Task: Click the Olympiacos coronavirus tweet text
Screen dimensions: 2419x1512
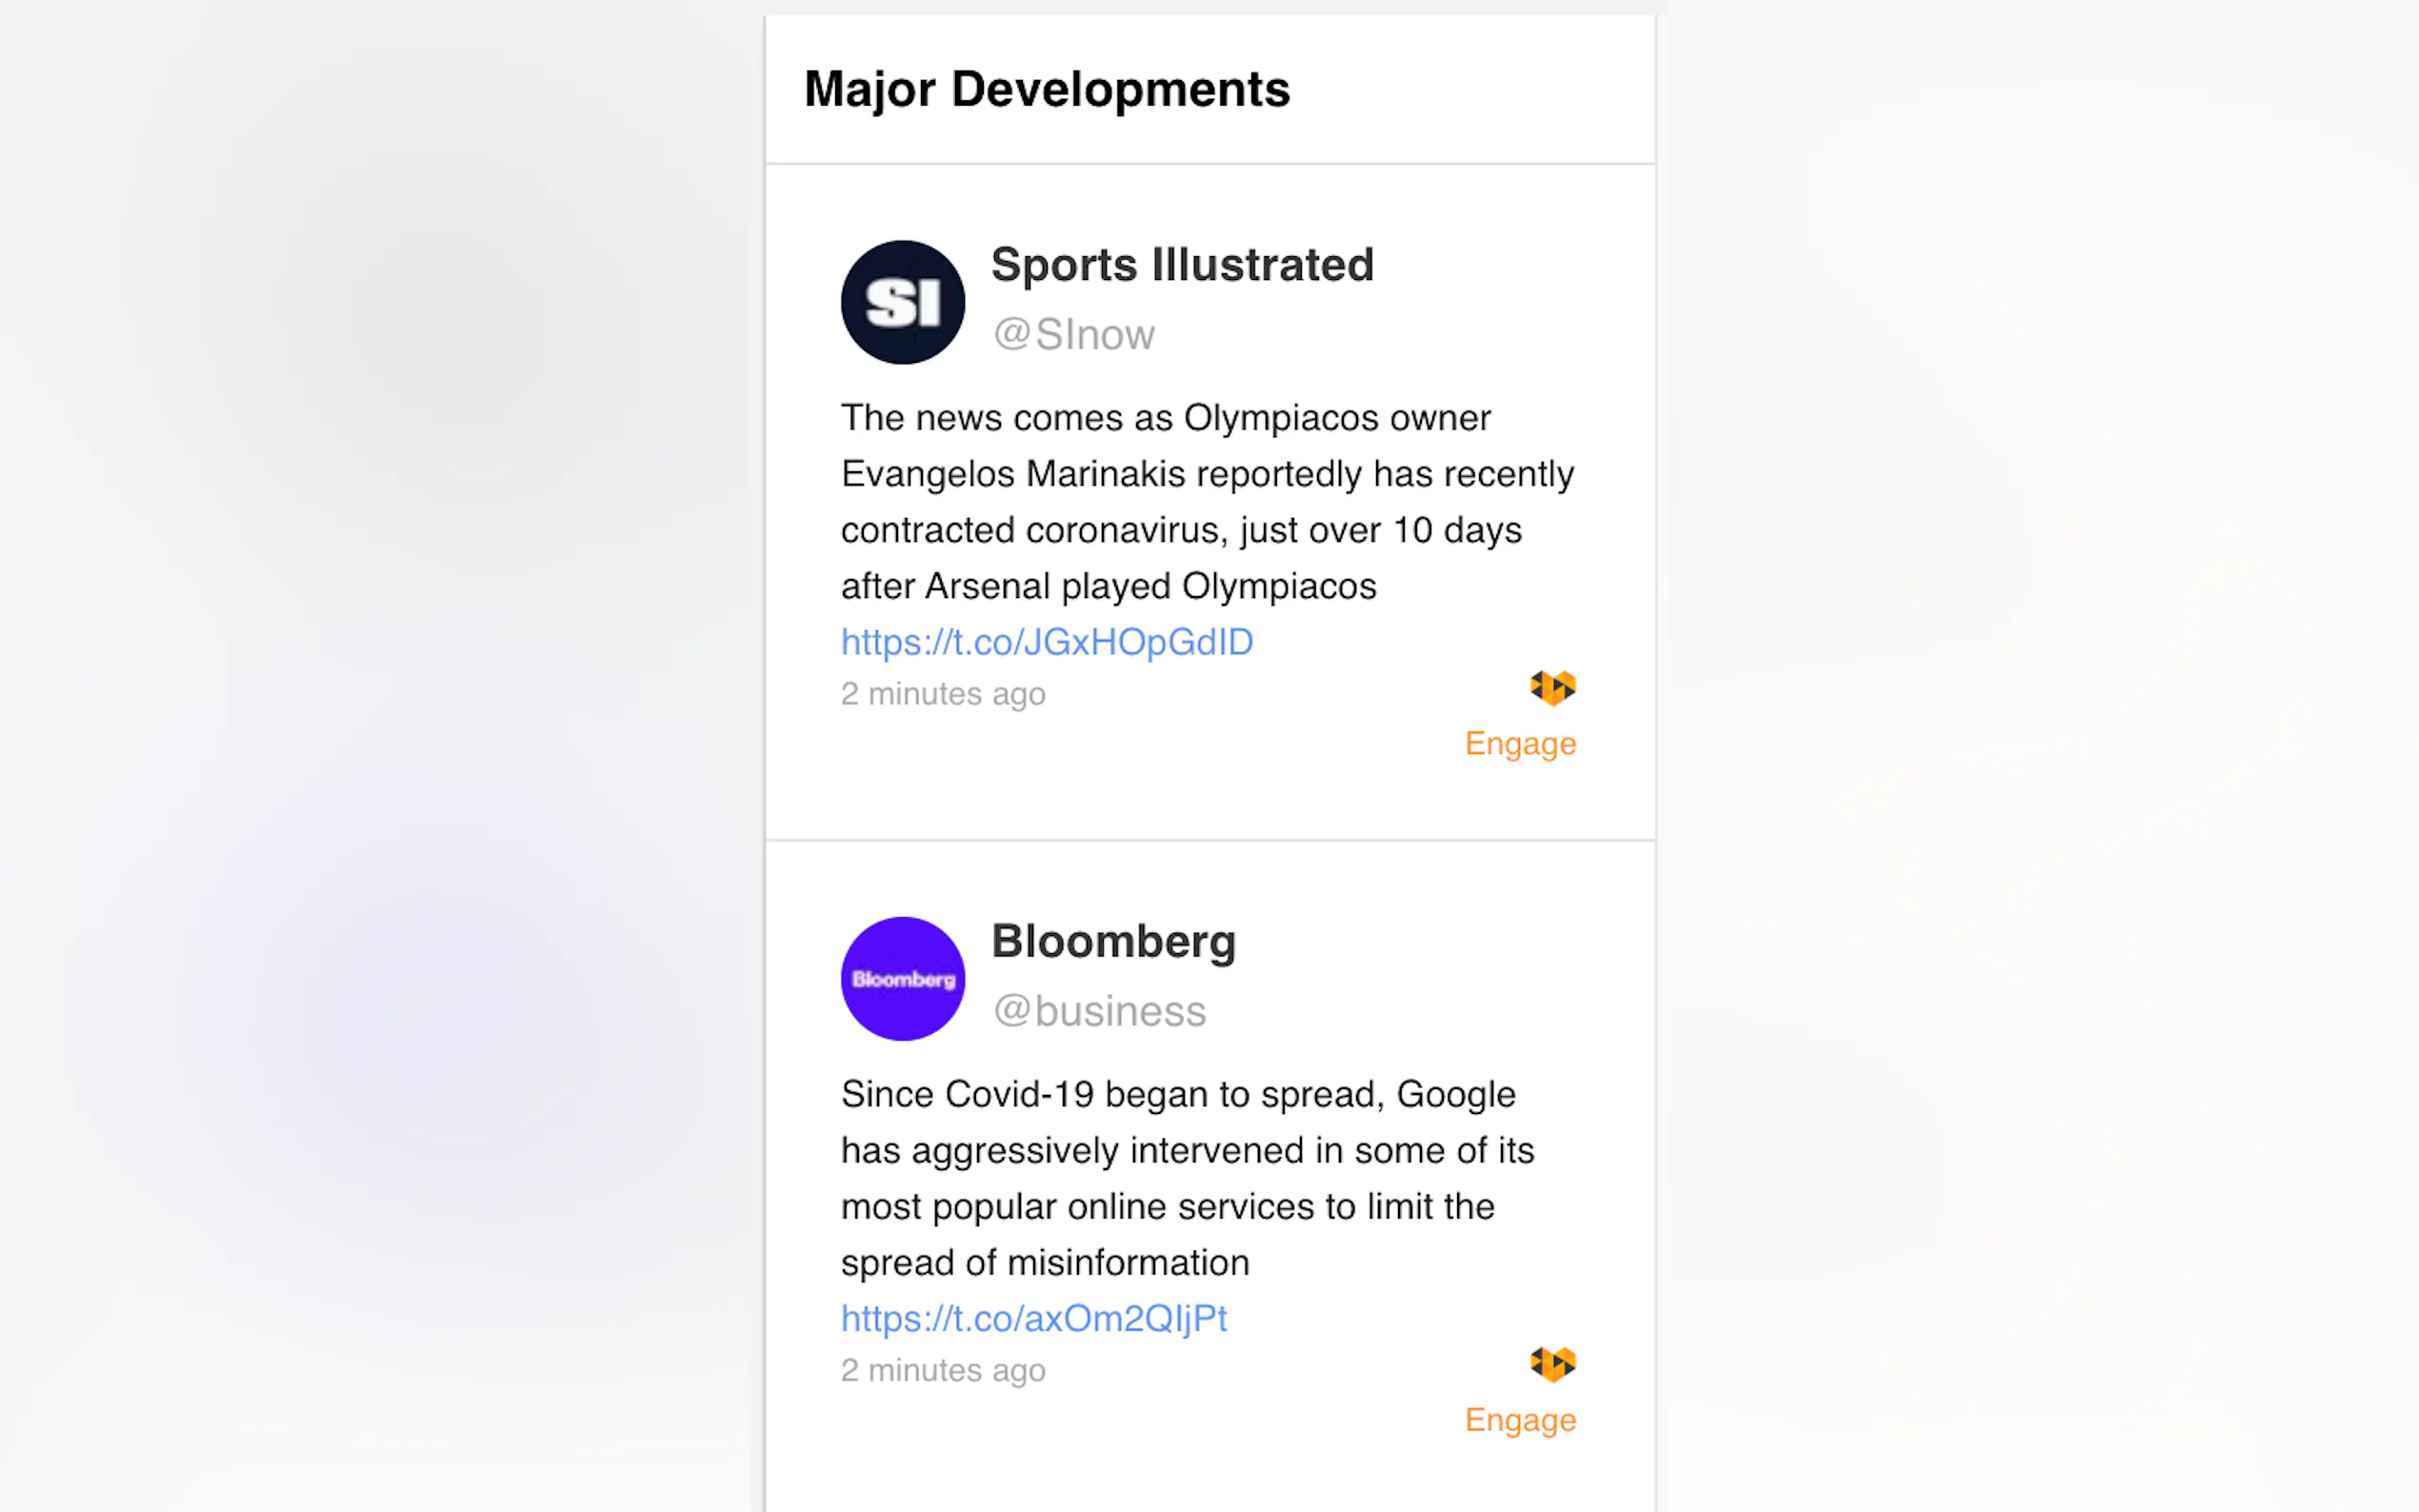Action: click(x=1207, y=502)
